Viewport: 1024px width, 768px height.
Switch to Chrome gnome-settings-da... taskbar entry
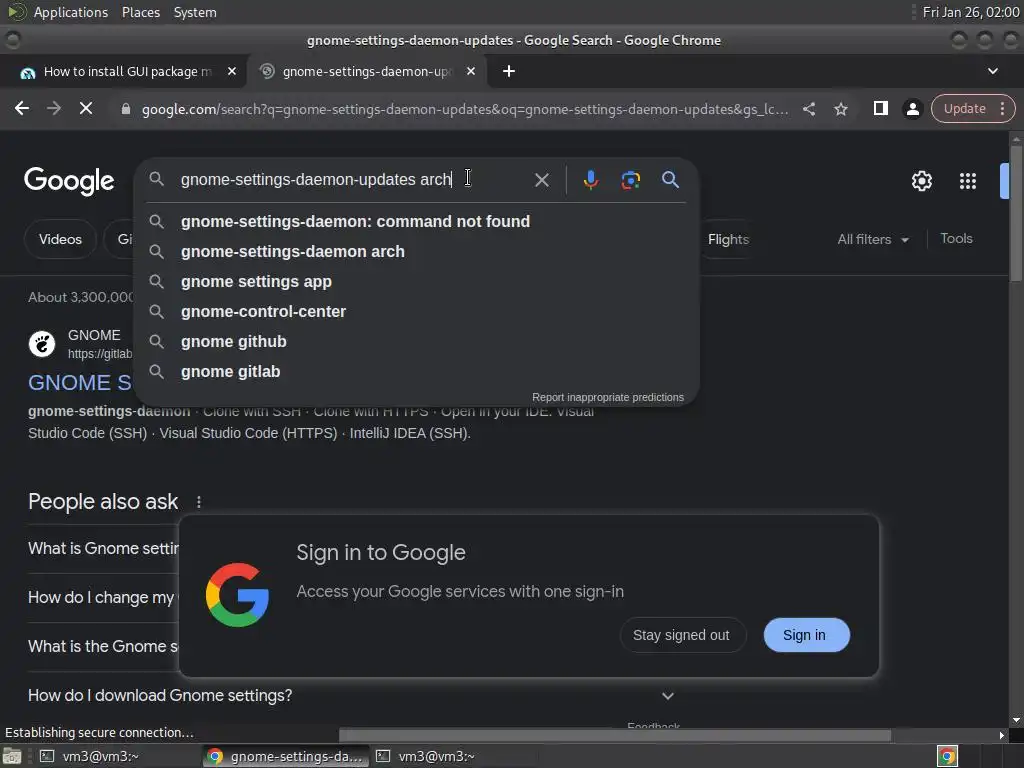click(x=286, y=756)
